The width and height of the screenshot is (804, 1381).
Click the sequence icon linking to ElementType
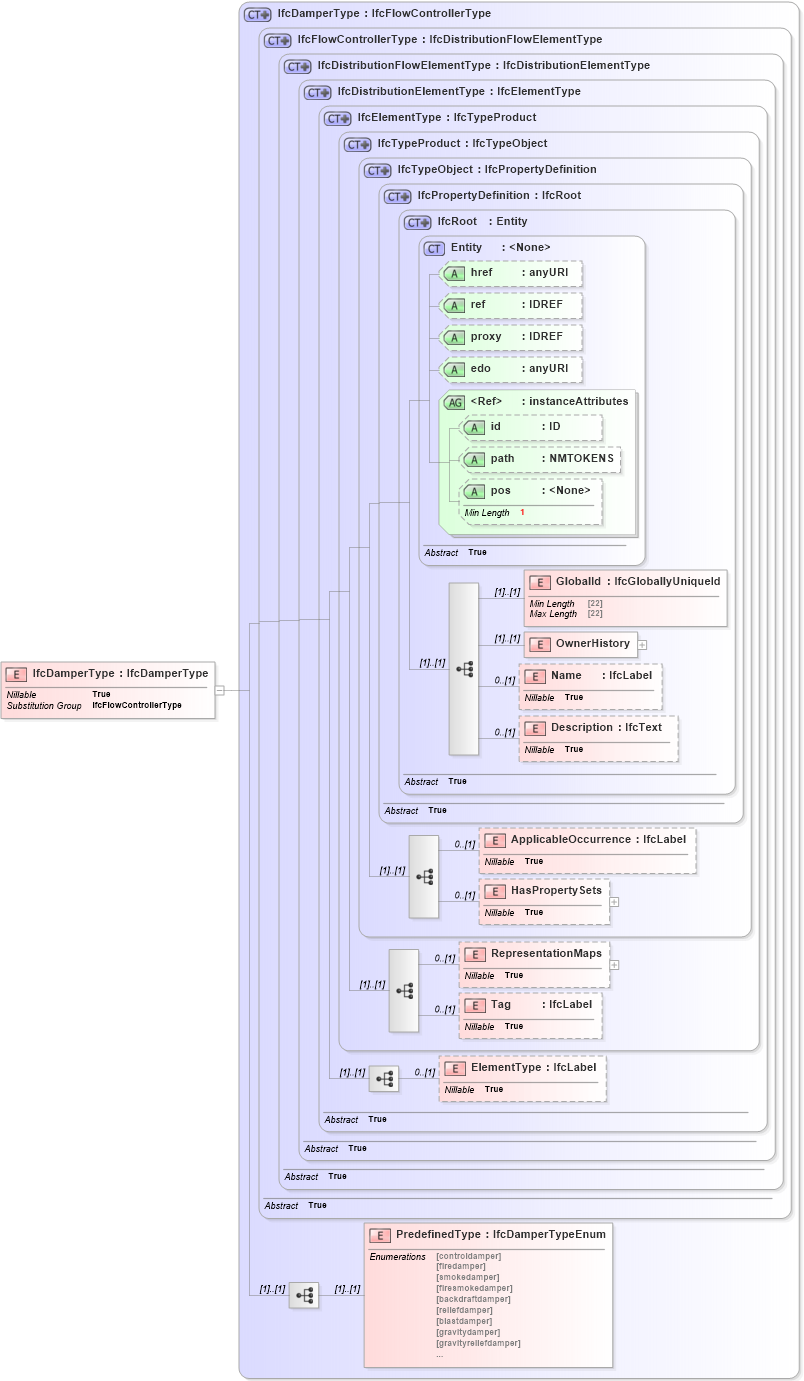[x=385, y=1078]
